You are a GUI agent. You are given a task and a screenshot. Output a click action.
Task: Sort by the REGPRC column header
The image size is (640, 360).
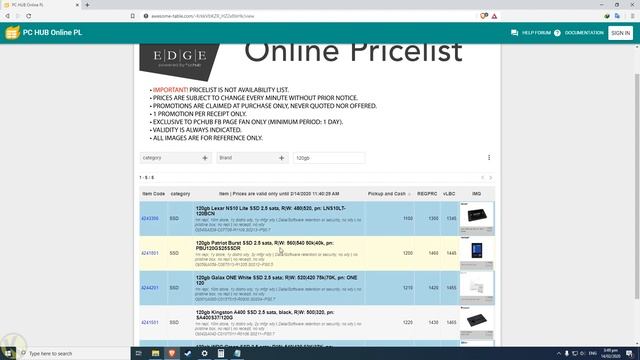coord(427,194)
